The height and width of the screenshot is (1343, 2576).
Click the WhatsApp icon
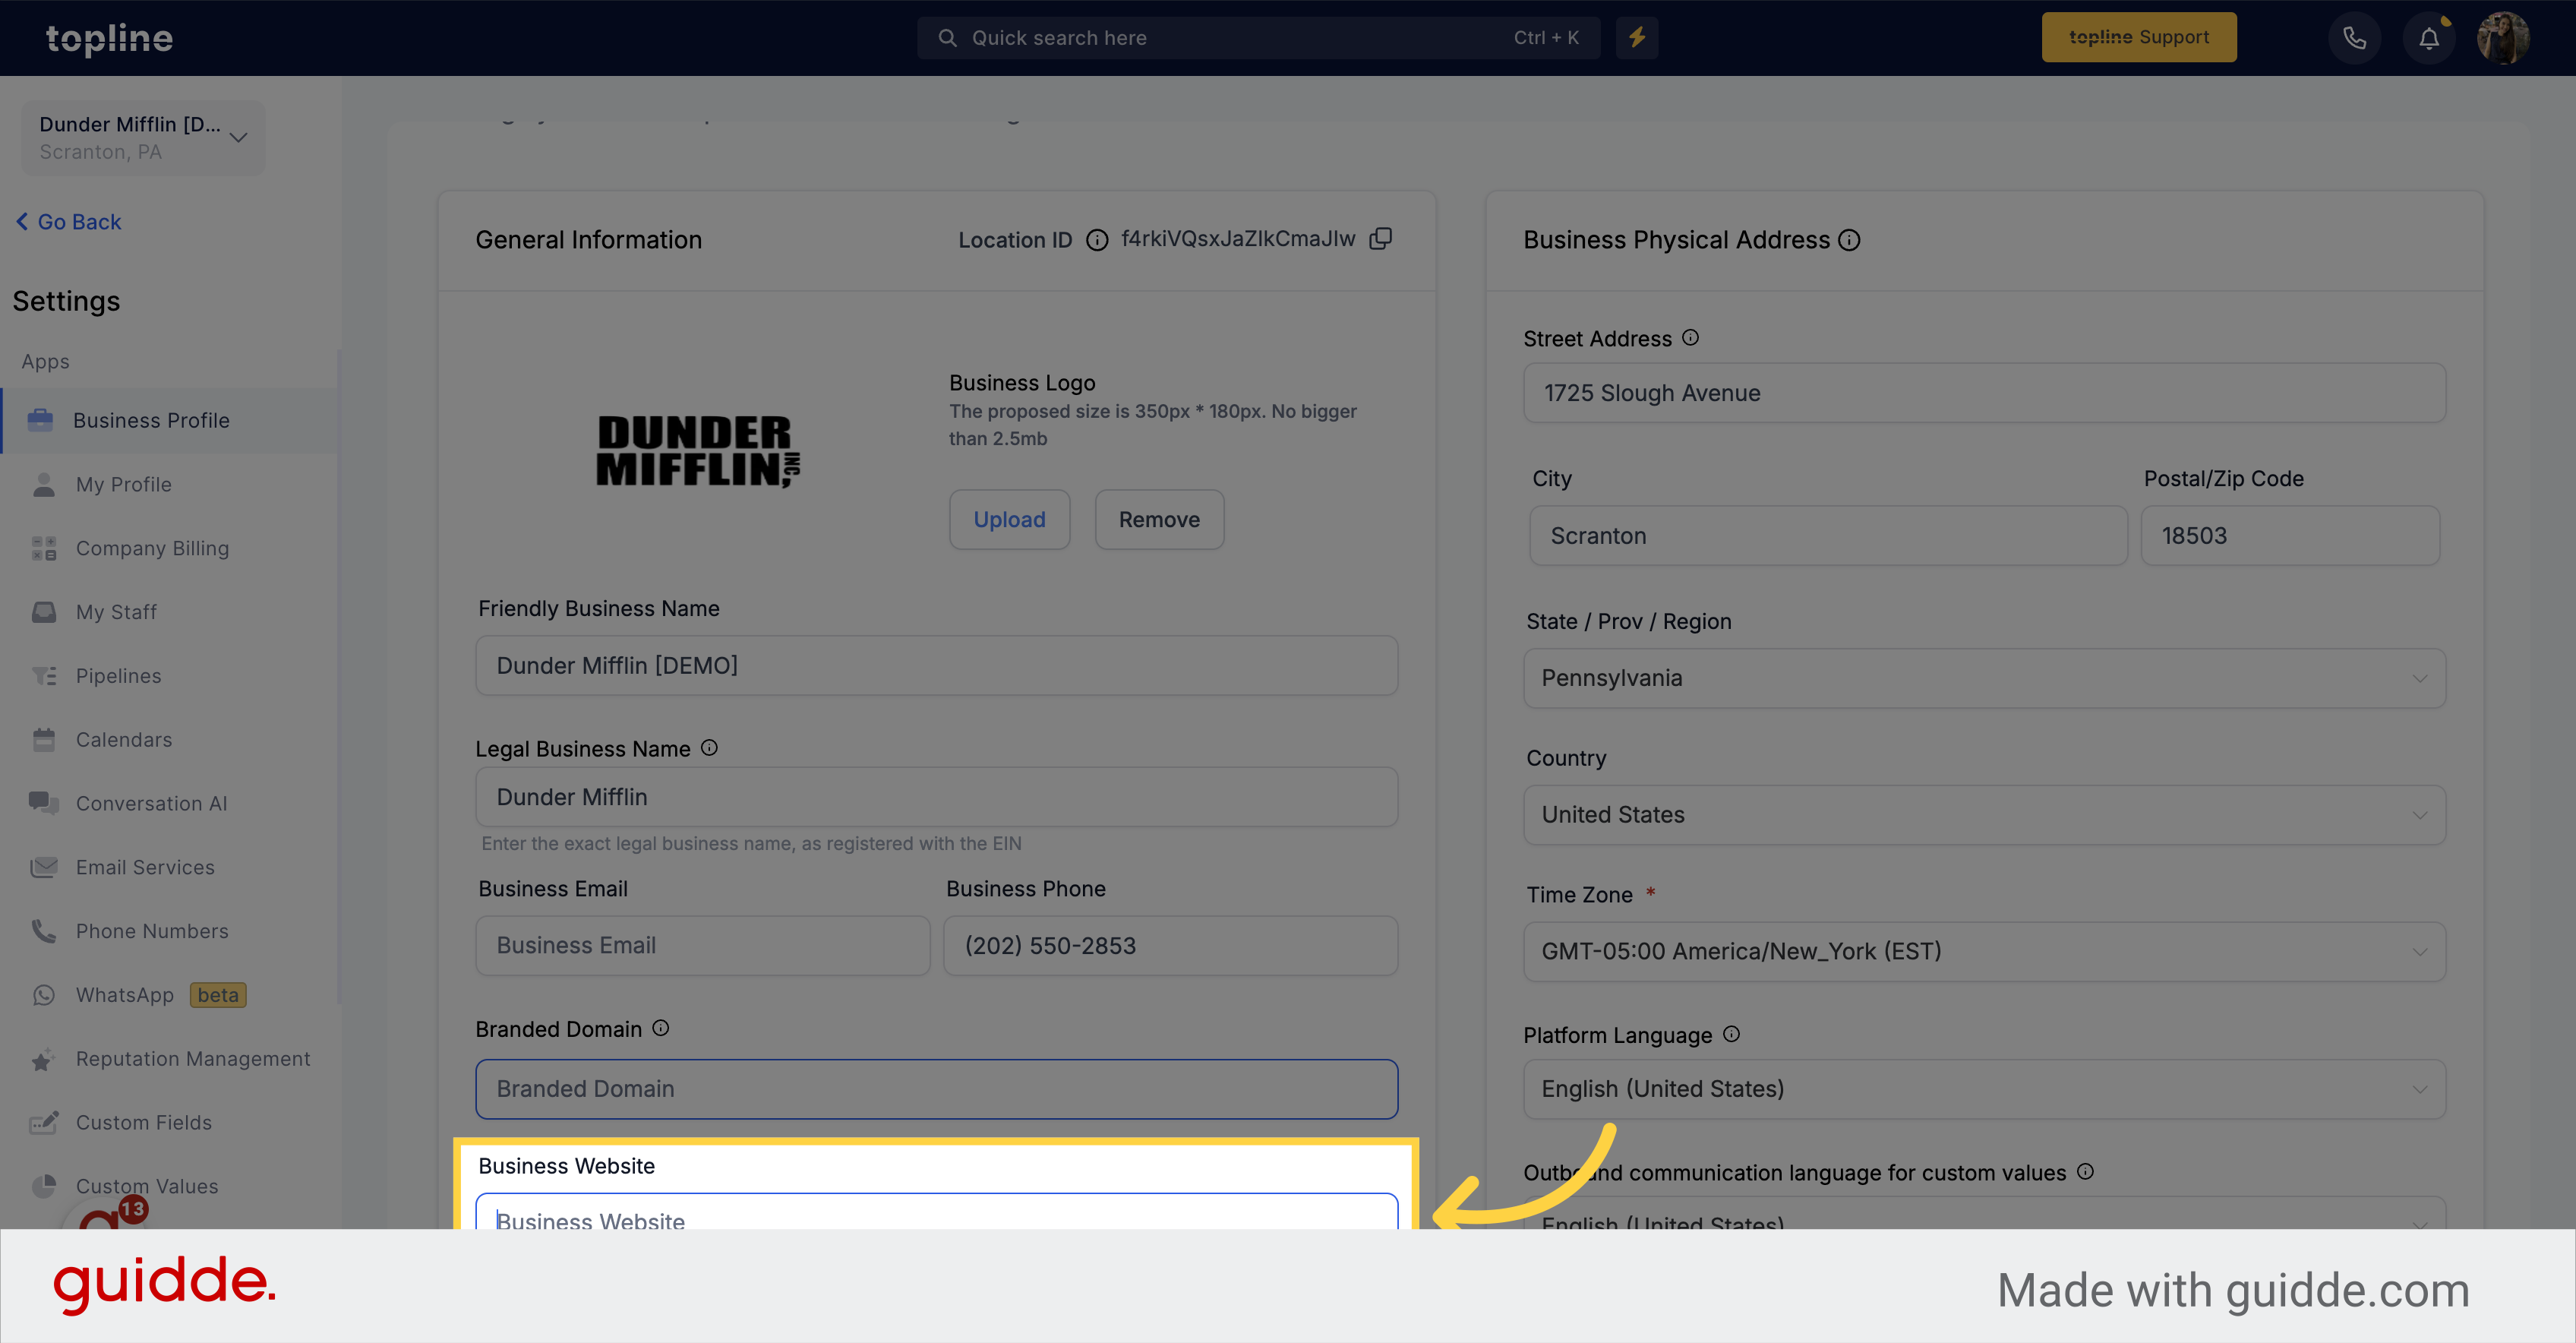pos(44,995)
